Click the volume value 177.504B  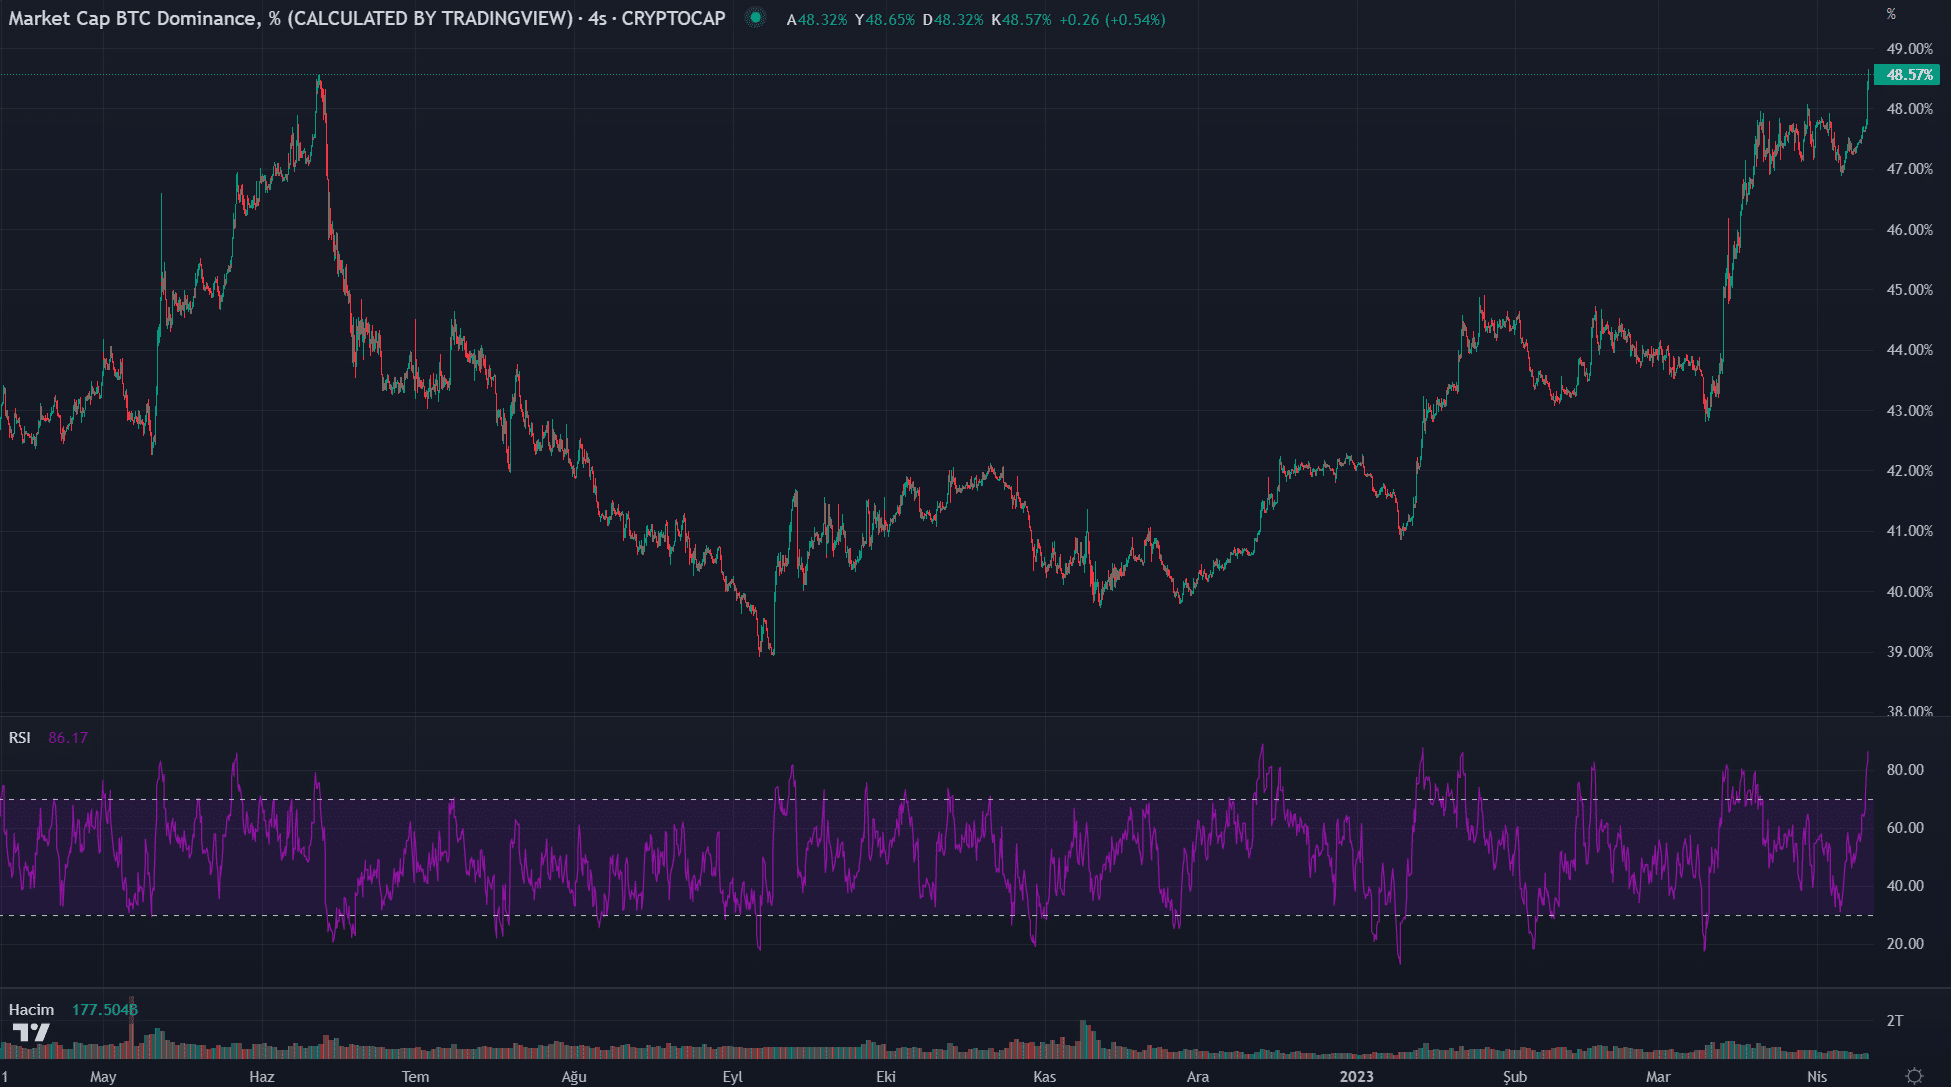pyautogui.click(x=105, y=1010)
